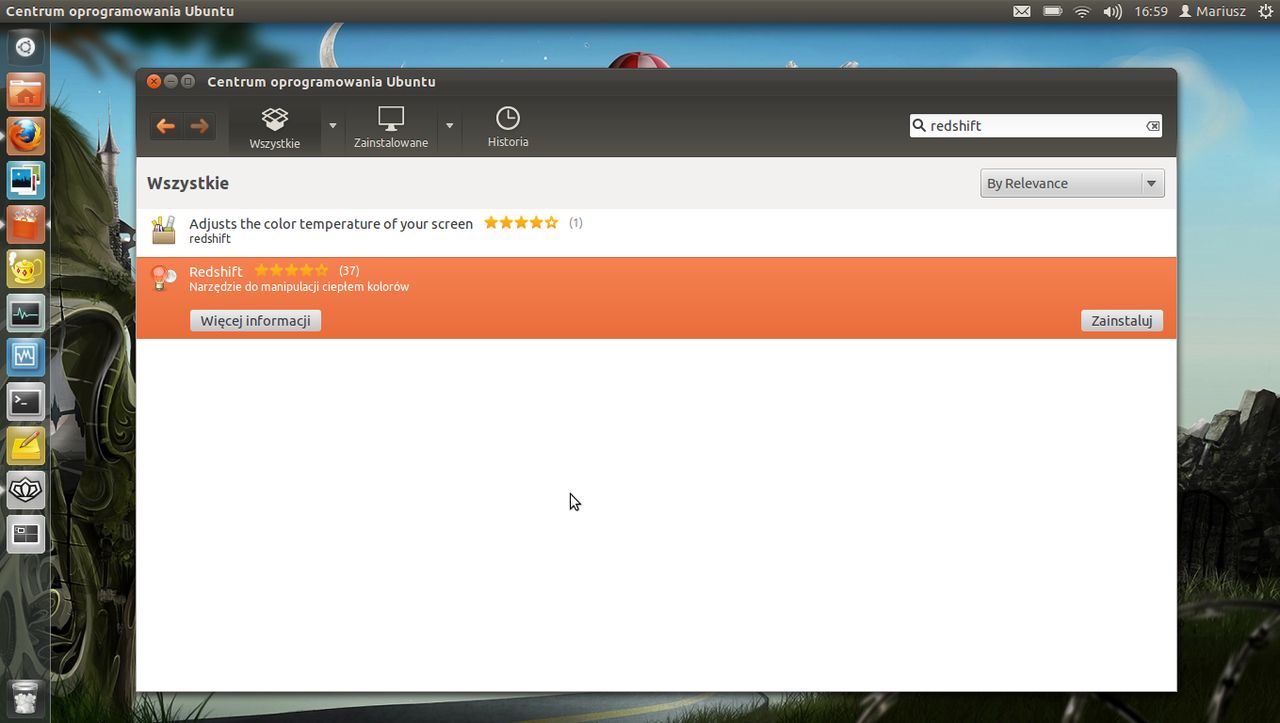
Task: Clear the search text with the clear icon
Action: click(x=1152, y=126)
